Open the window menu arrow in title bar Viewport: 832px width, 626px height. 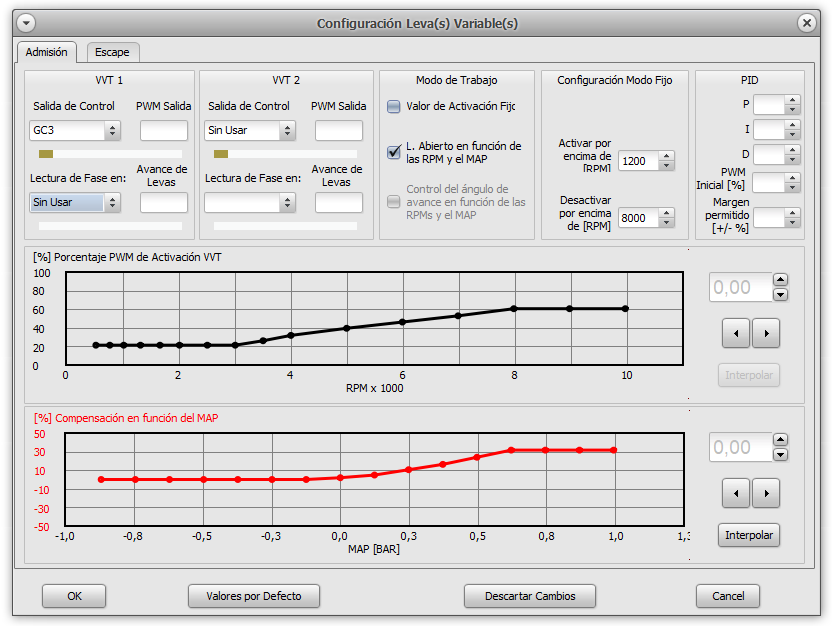(26, 23)
